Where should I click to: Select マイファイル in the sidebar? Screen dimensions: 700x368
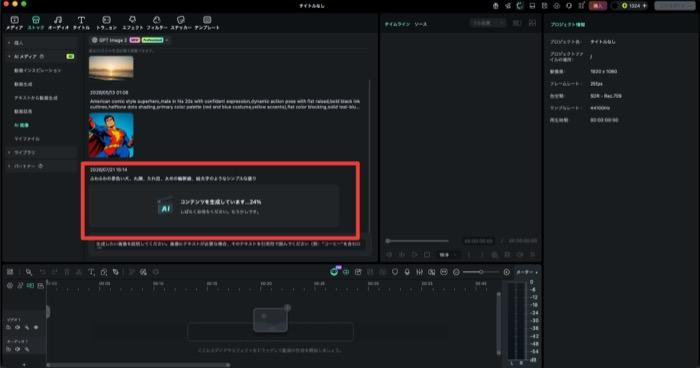(27, 138)
